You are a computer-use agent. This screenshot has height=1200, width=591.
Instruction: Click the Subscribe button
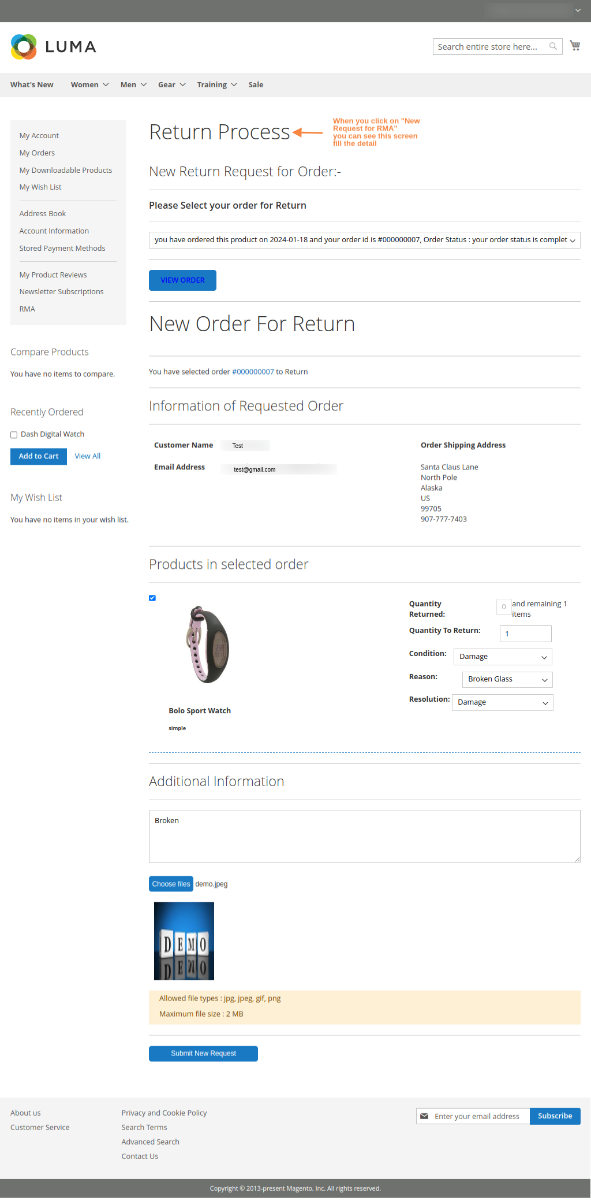[555, 1116]
